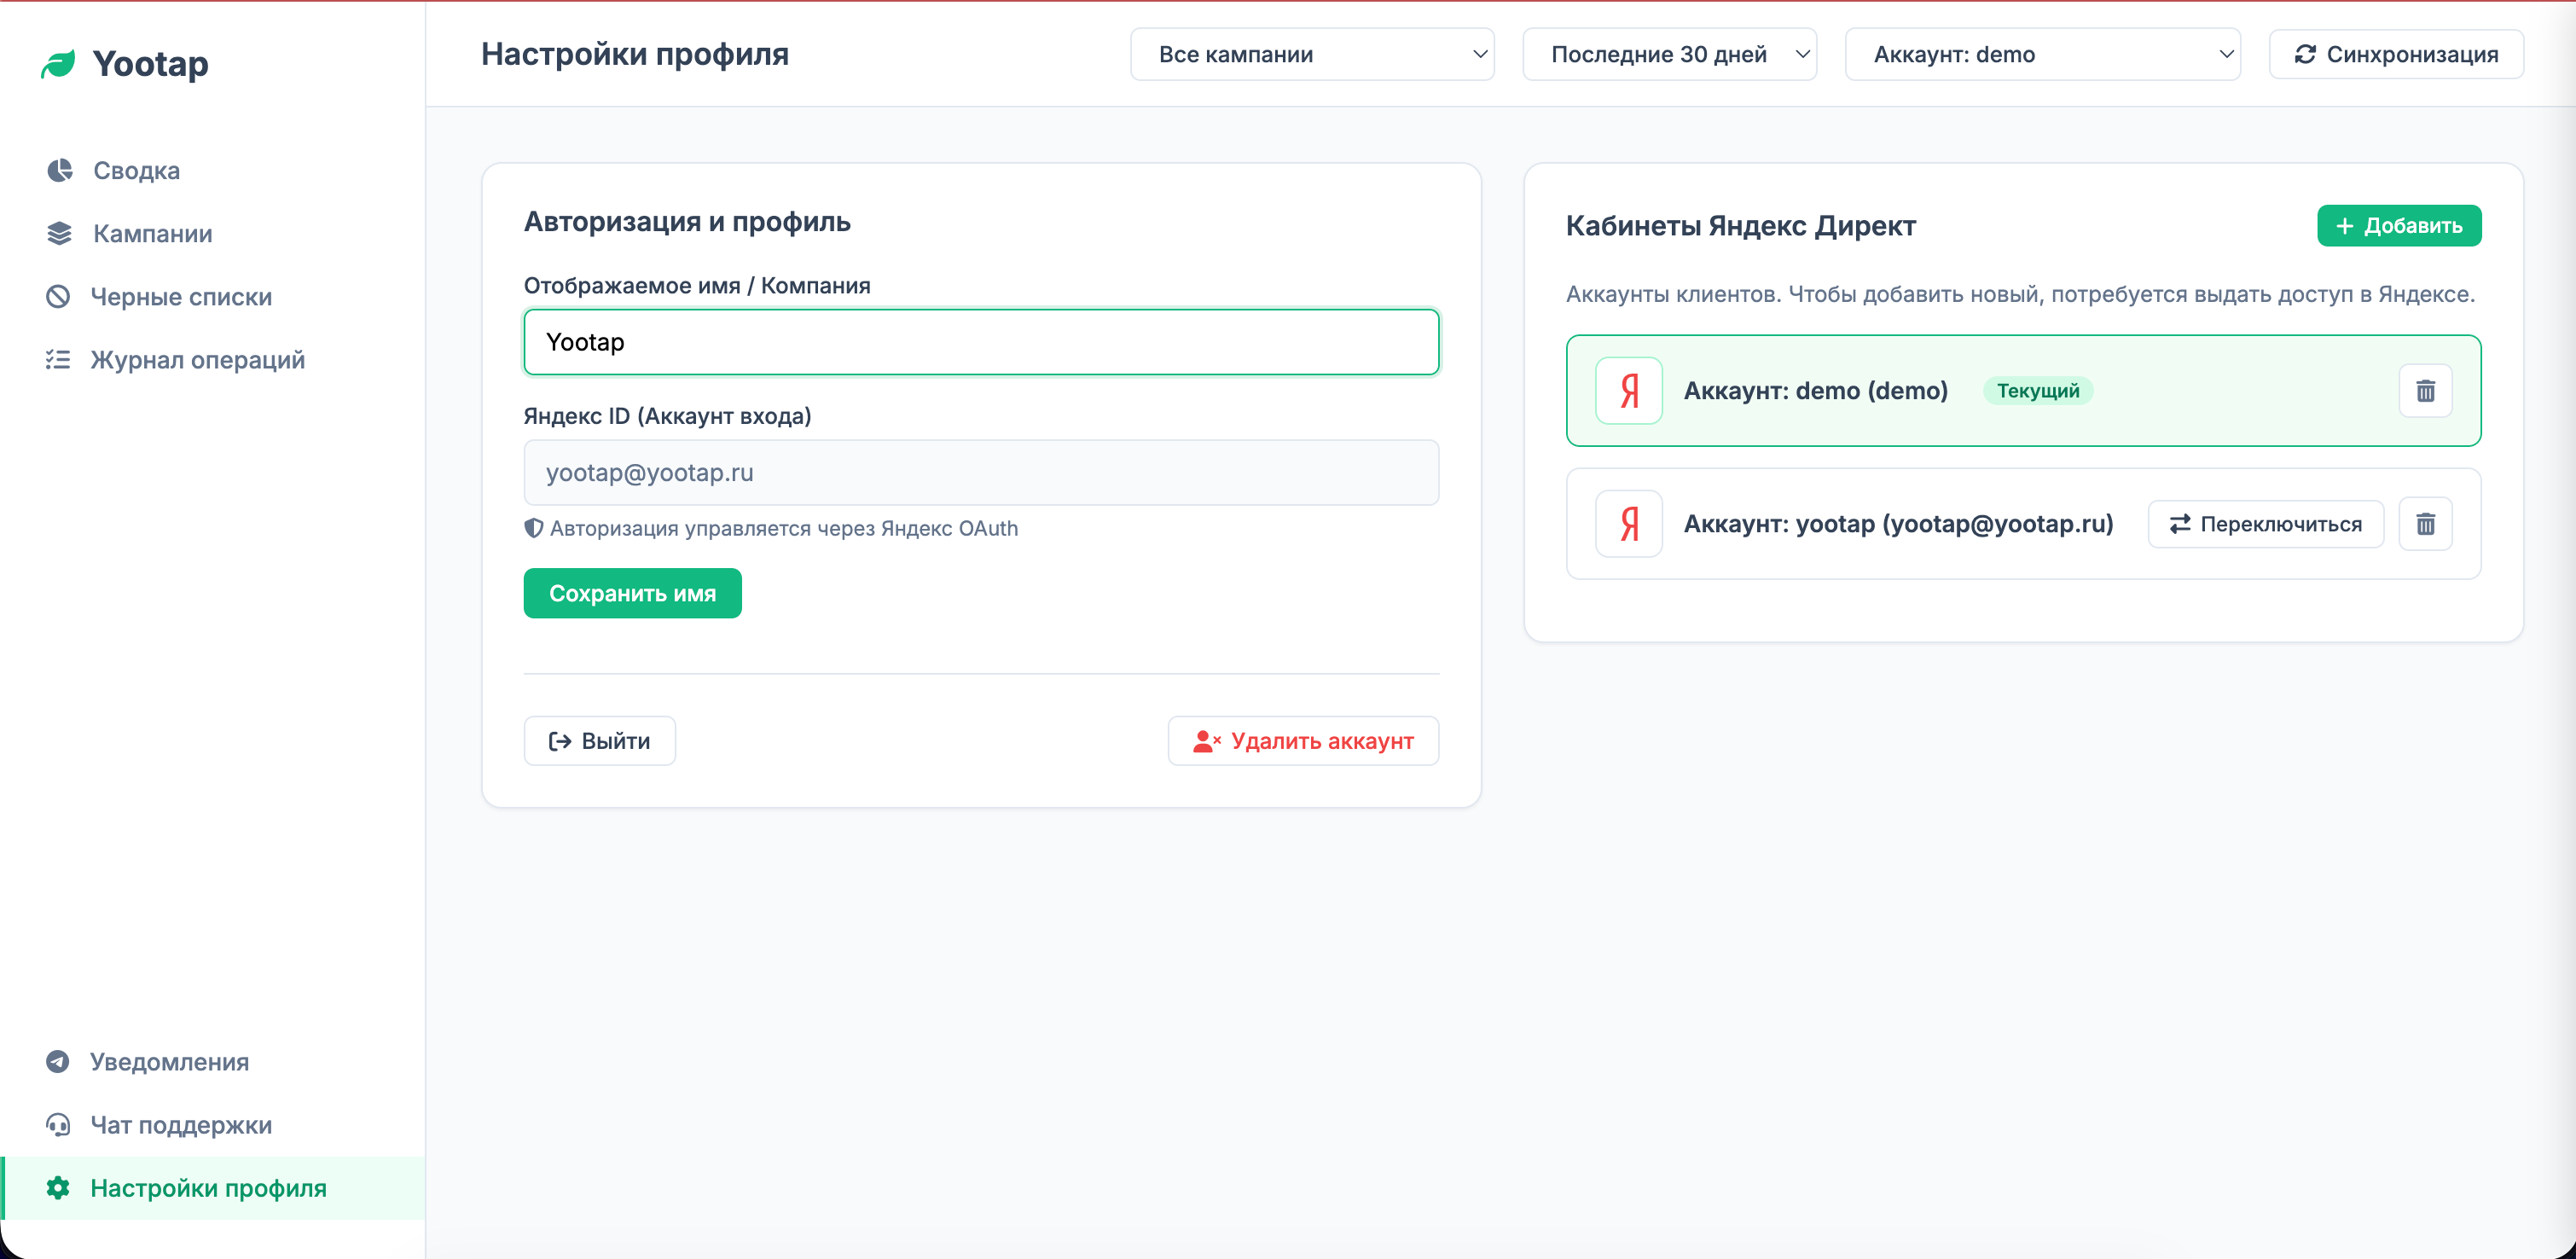Click the Синхронизация button
This screenshot has height=1259, width=2576.
coord(2396,54)
